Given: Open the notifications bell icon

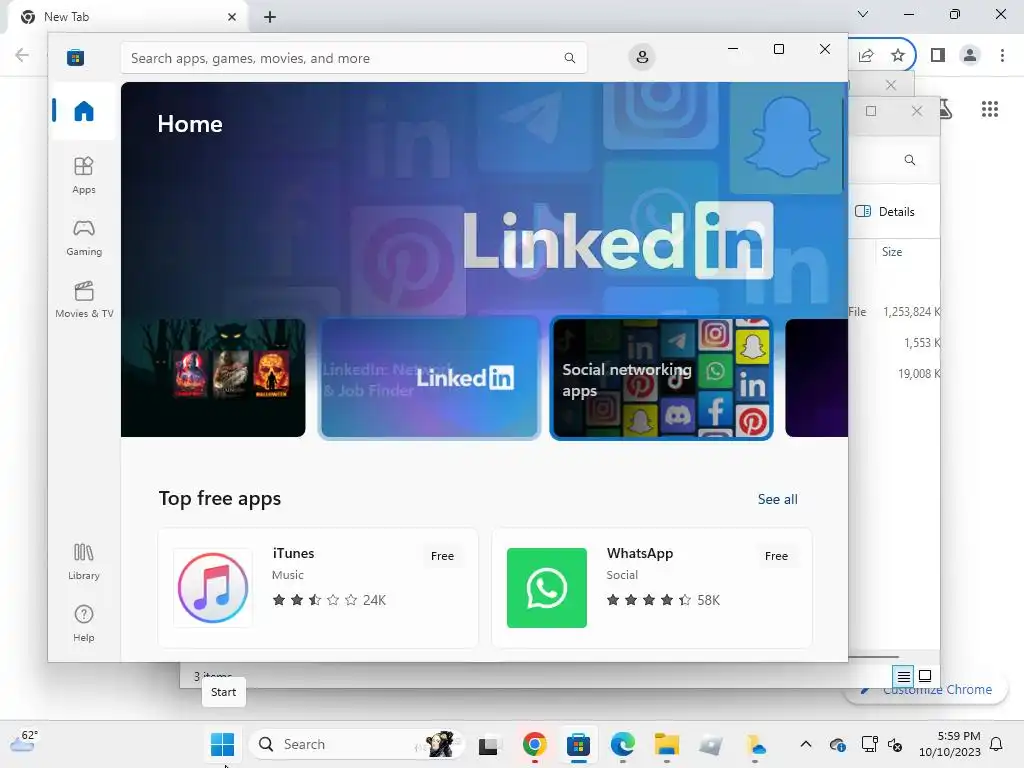Looking at the screenshot, I should tap(997, 744).
